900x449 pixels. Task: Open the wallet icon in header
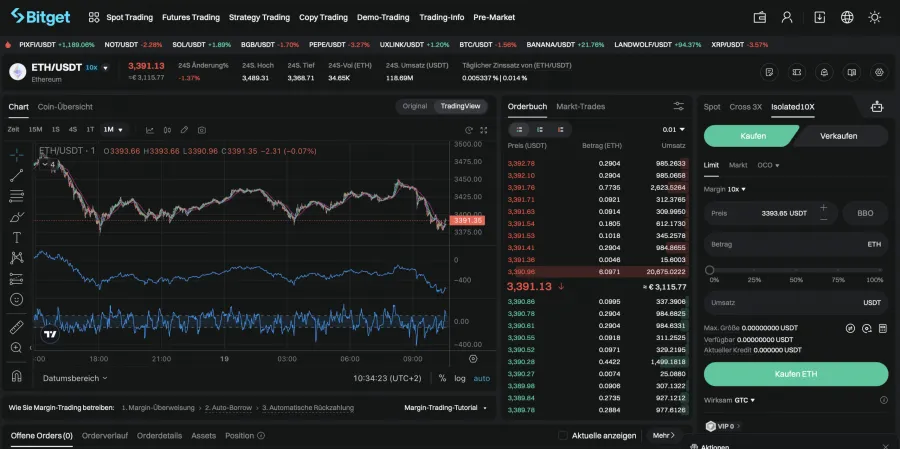760,17
